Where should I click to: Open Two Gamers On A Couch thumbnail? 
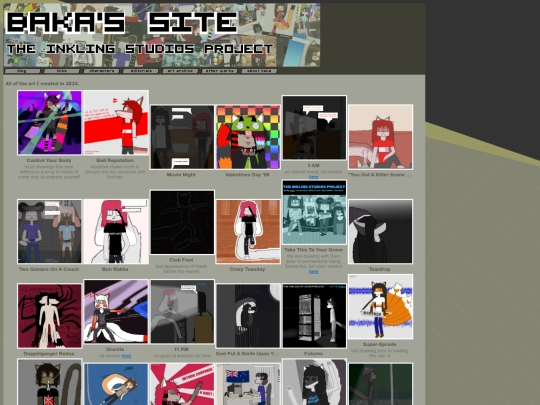[x=50, y=231]
